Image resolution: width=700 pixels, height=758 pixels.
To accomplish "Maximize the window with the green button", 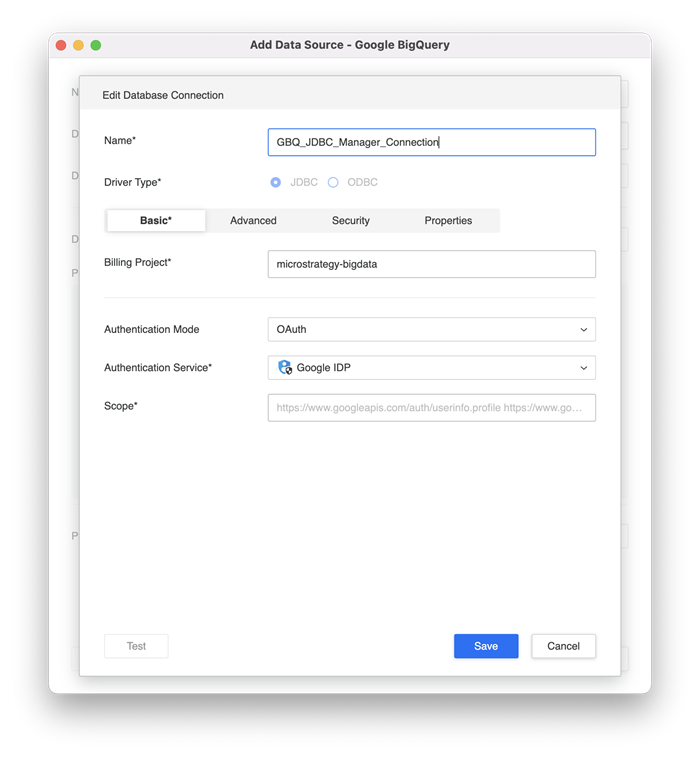I will 96,46.
